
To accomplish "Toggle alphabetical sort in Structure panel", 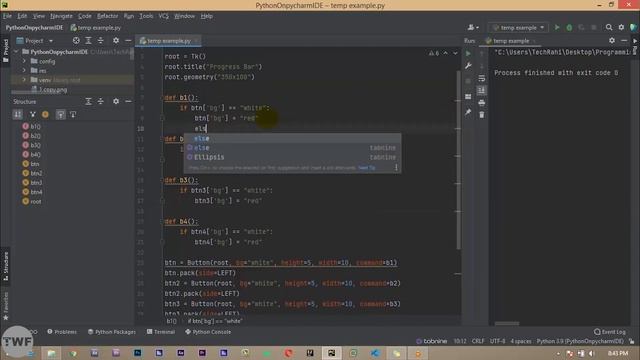I will [x=18, y=115].
